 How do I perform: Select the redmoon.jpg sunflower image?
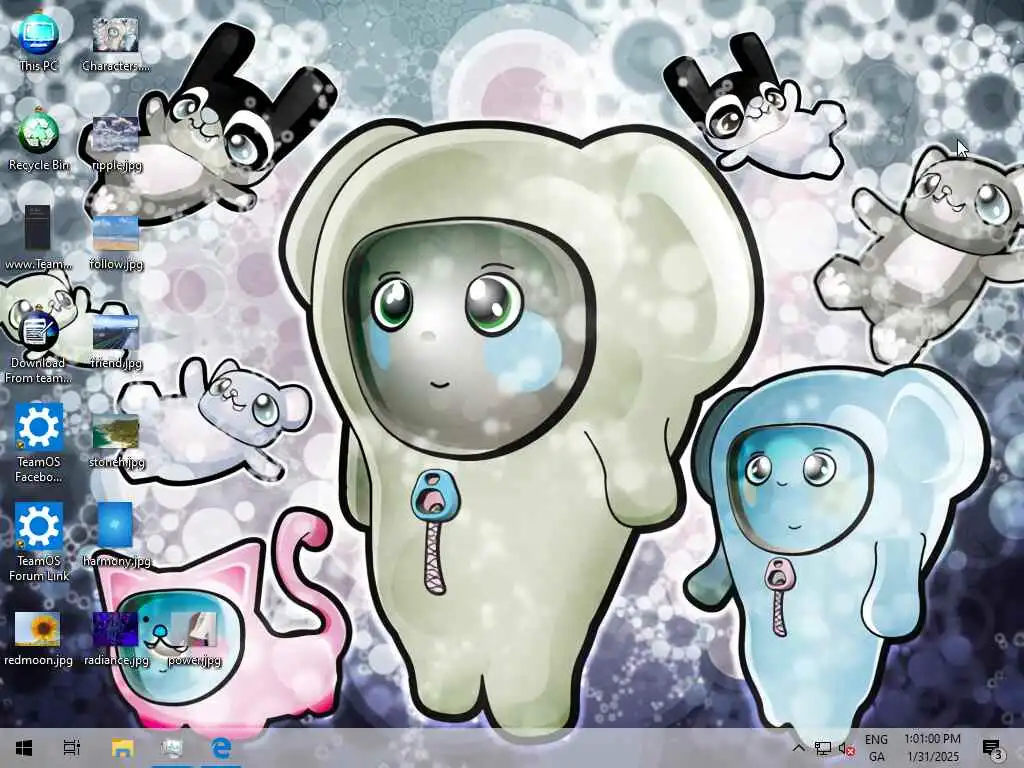[x=38, y=639]
